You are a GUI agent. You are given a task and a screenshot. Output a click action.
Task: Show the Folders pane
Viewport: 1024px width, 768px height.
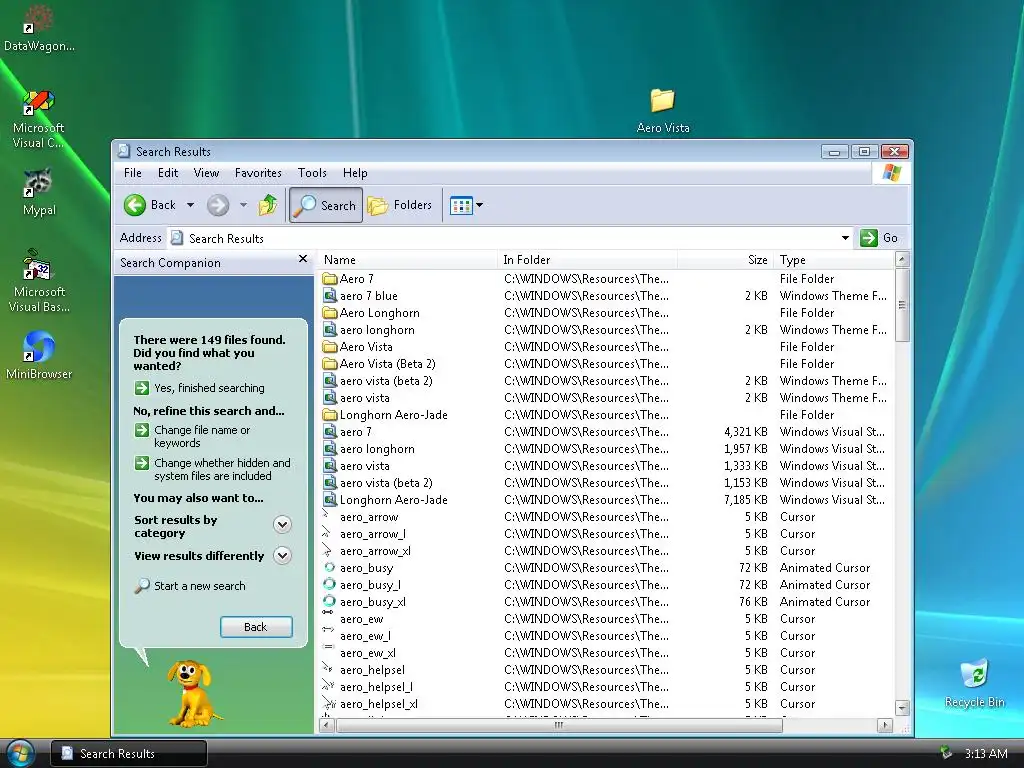tap(400, 205)
